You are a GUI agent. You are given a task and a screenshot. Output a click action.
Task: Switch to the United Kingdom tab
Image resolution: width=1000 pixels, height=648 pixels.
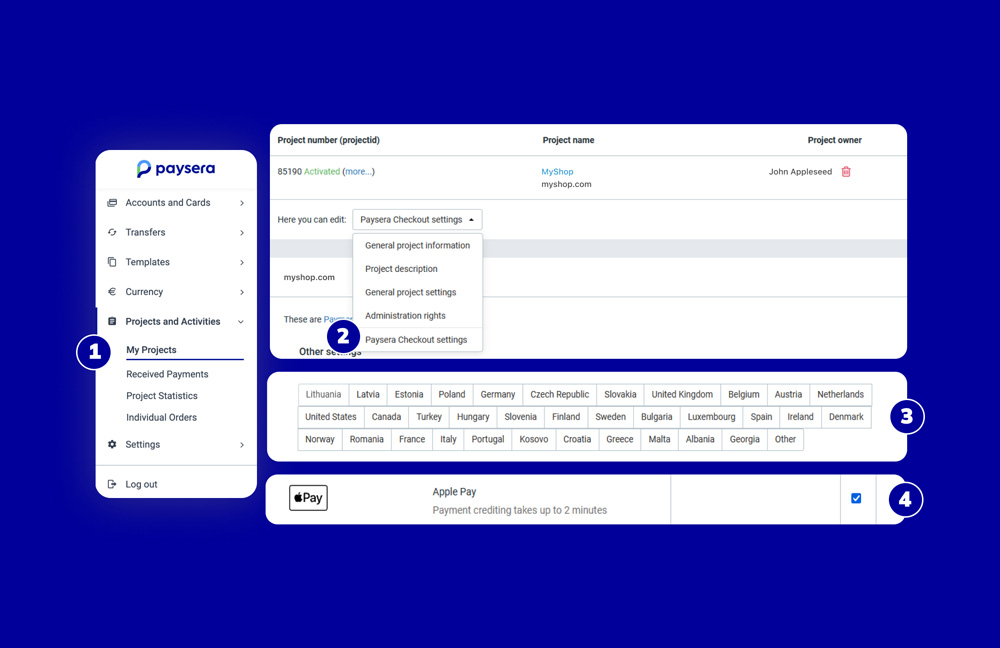(x=682, y=395)
